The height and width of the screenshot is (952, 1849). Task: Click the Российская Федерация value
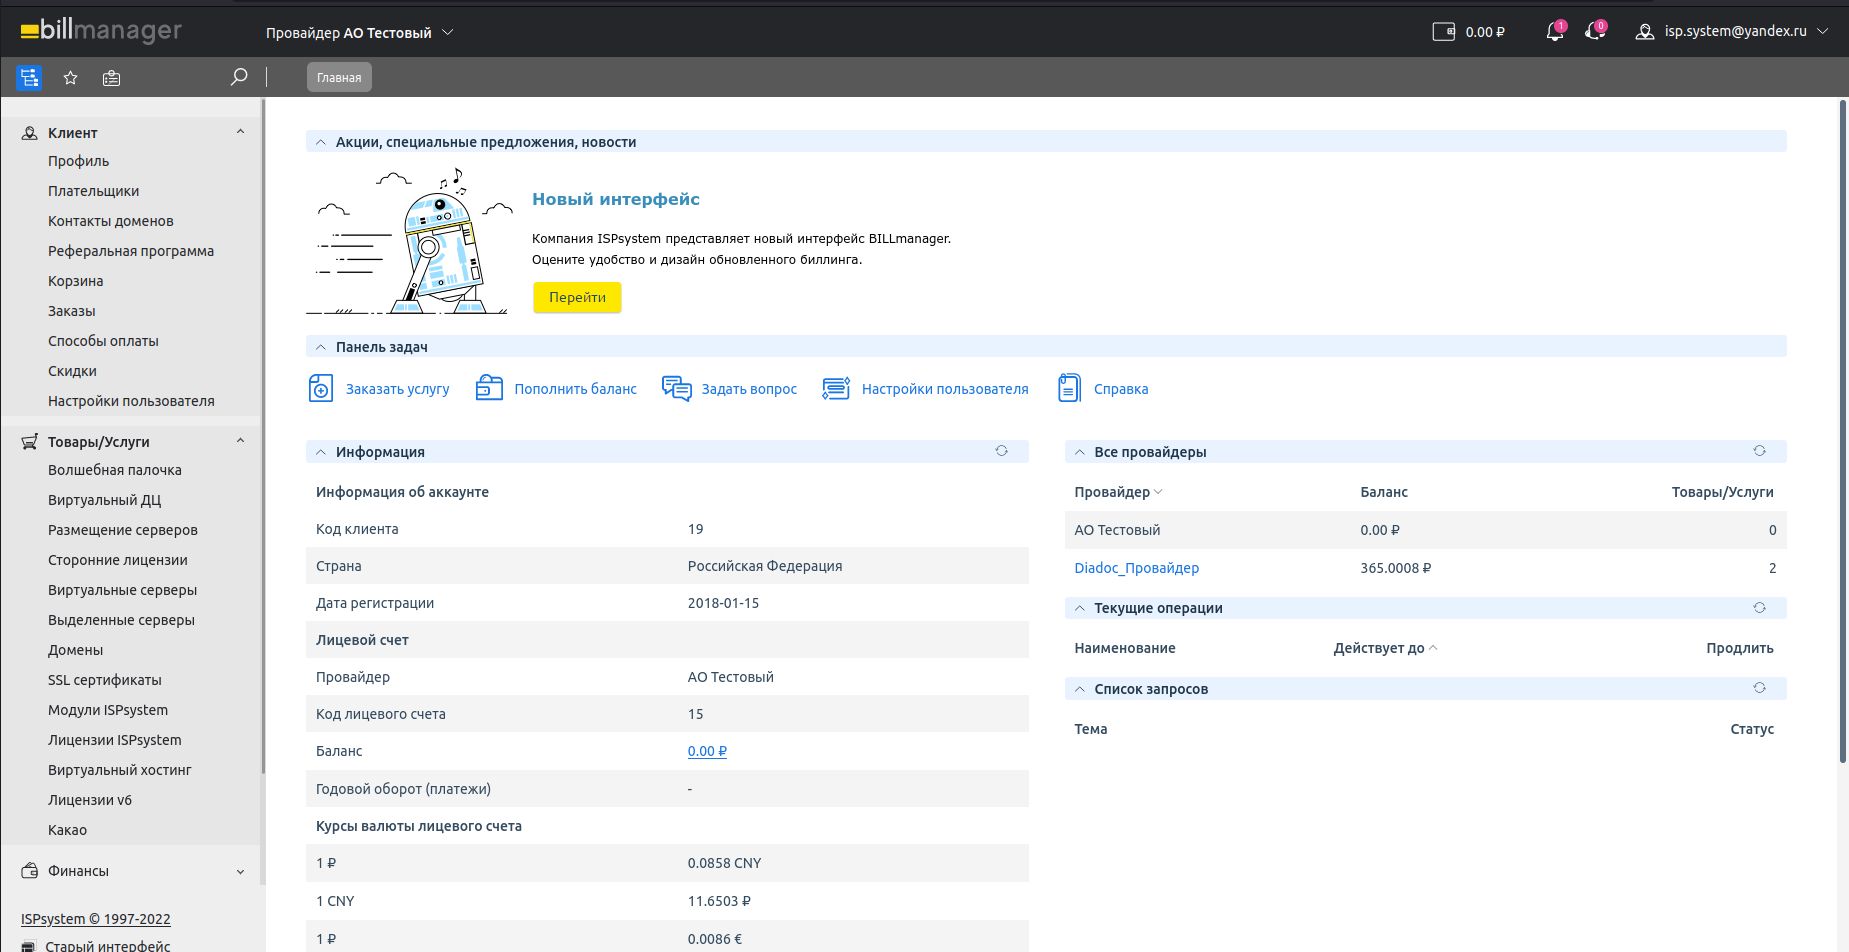tap(765, 566)
